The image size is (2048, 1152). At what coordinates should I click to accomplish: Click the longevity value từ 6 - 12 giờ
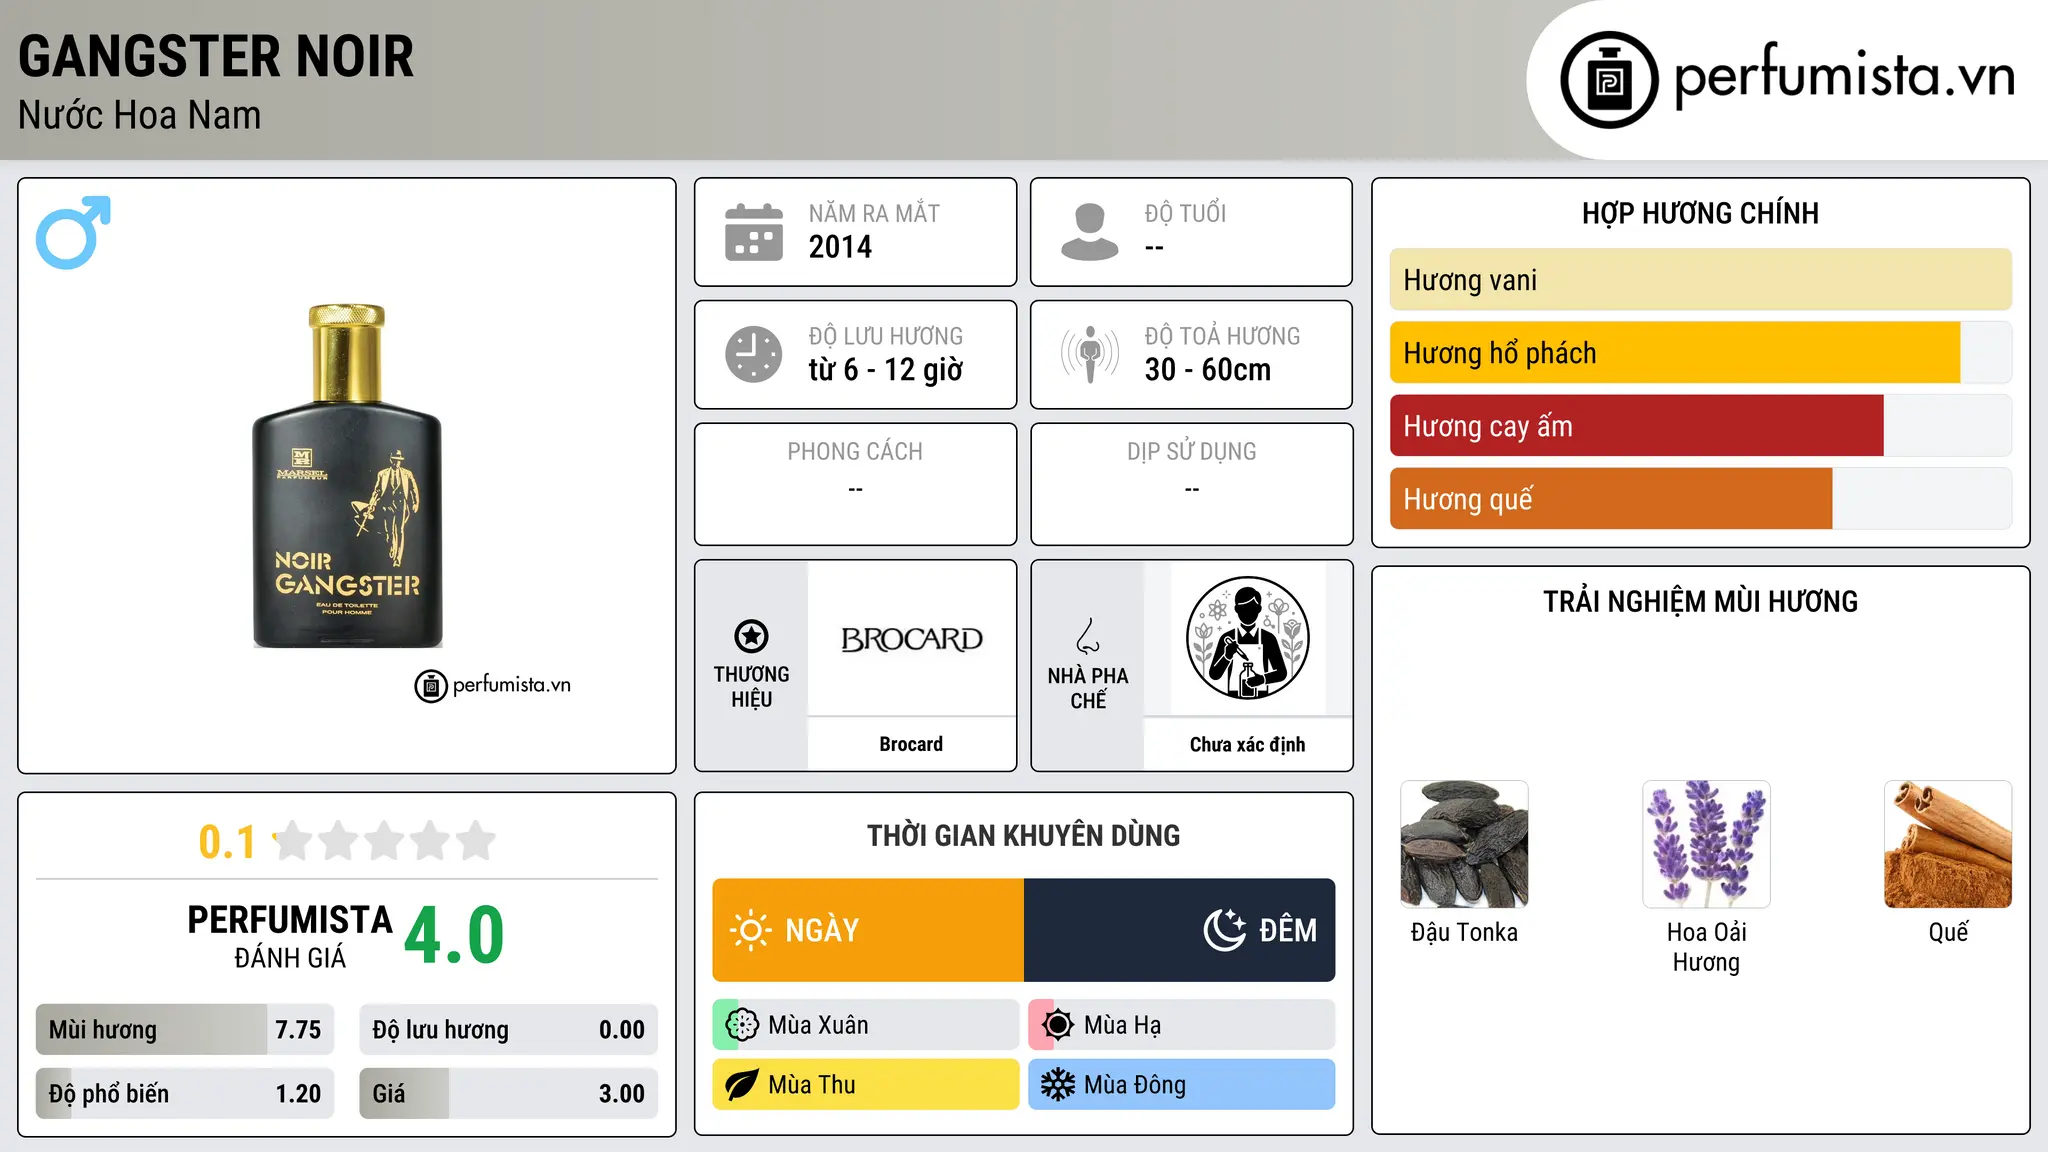pyautogui.click(x=886, y=370)
